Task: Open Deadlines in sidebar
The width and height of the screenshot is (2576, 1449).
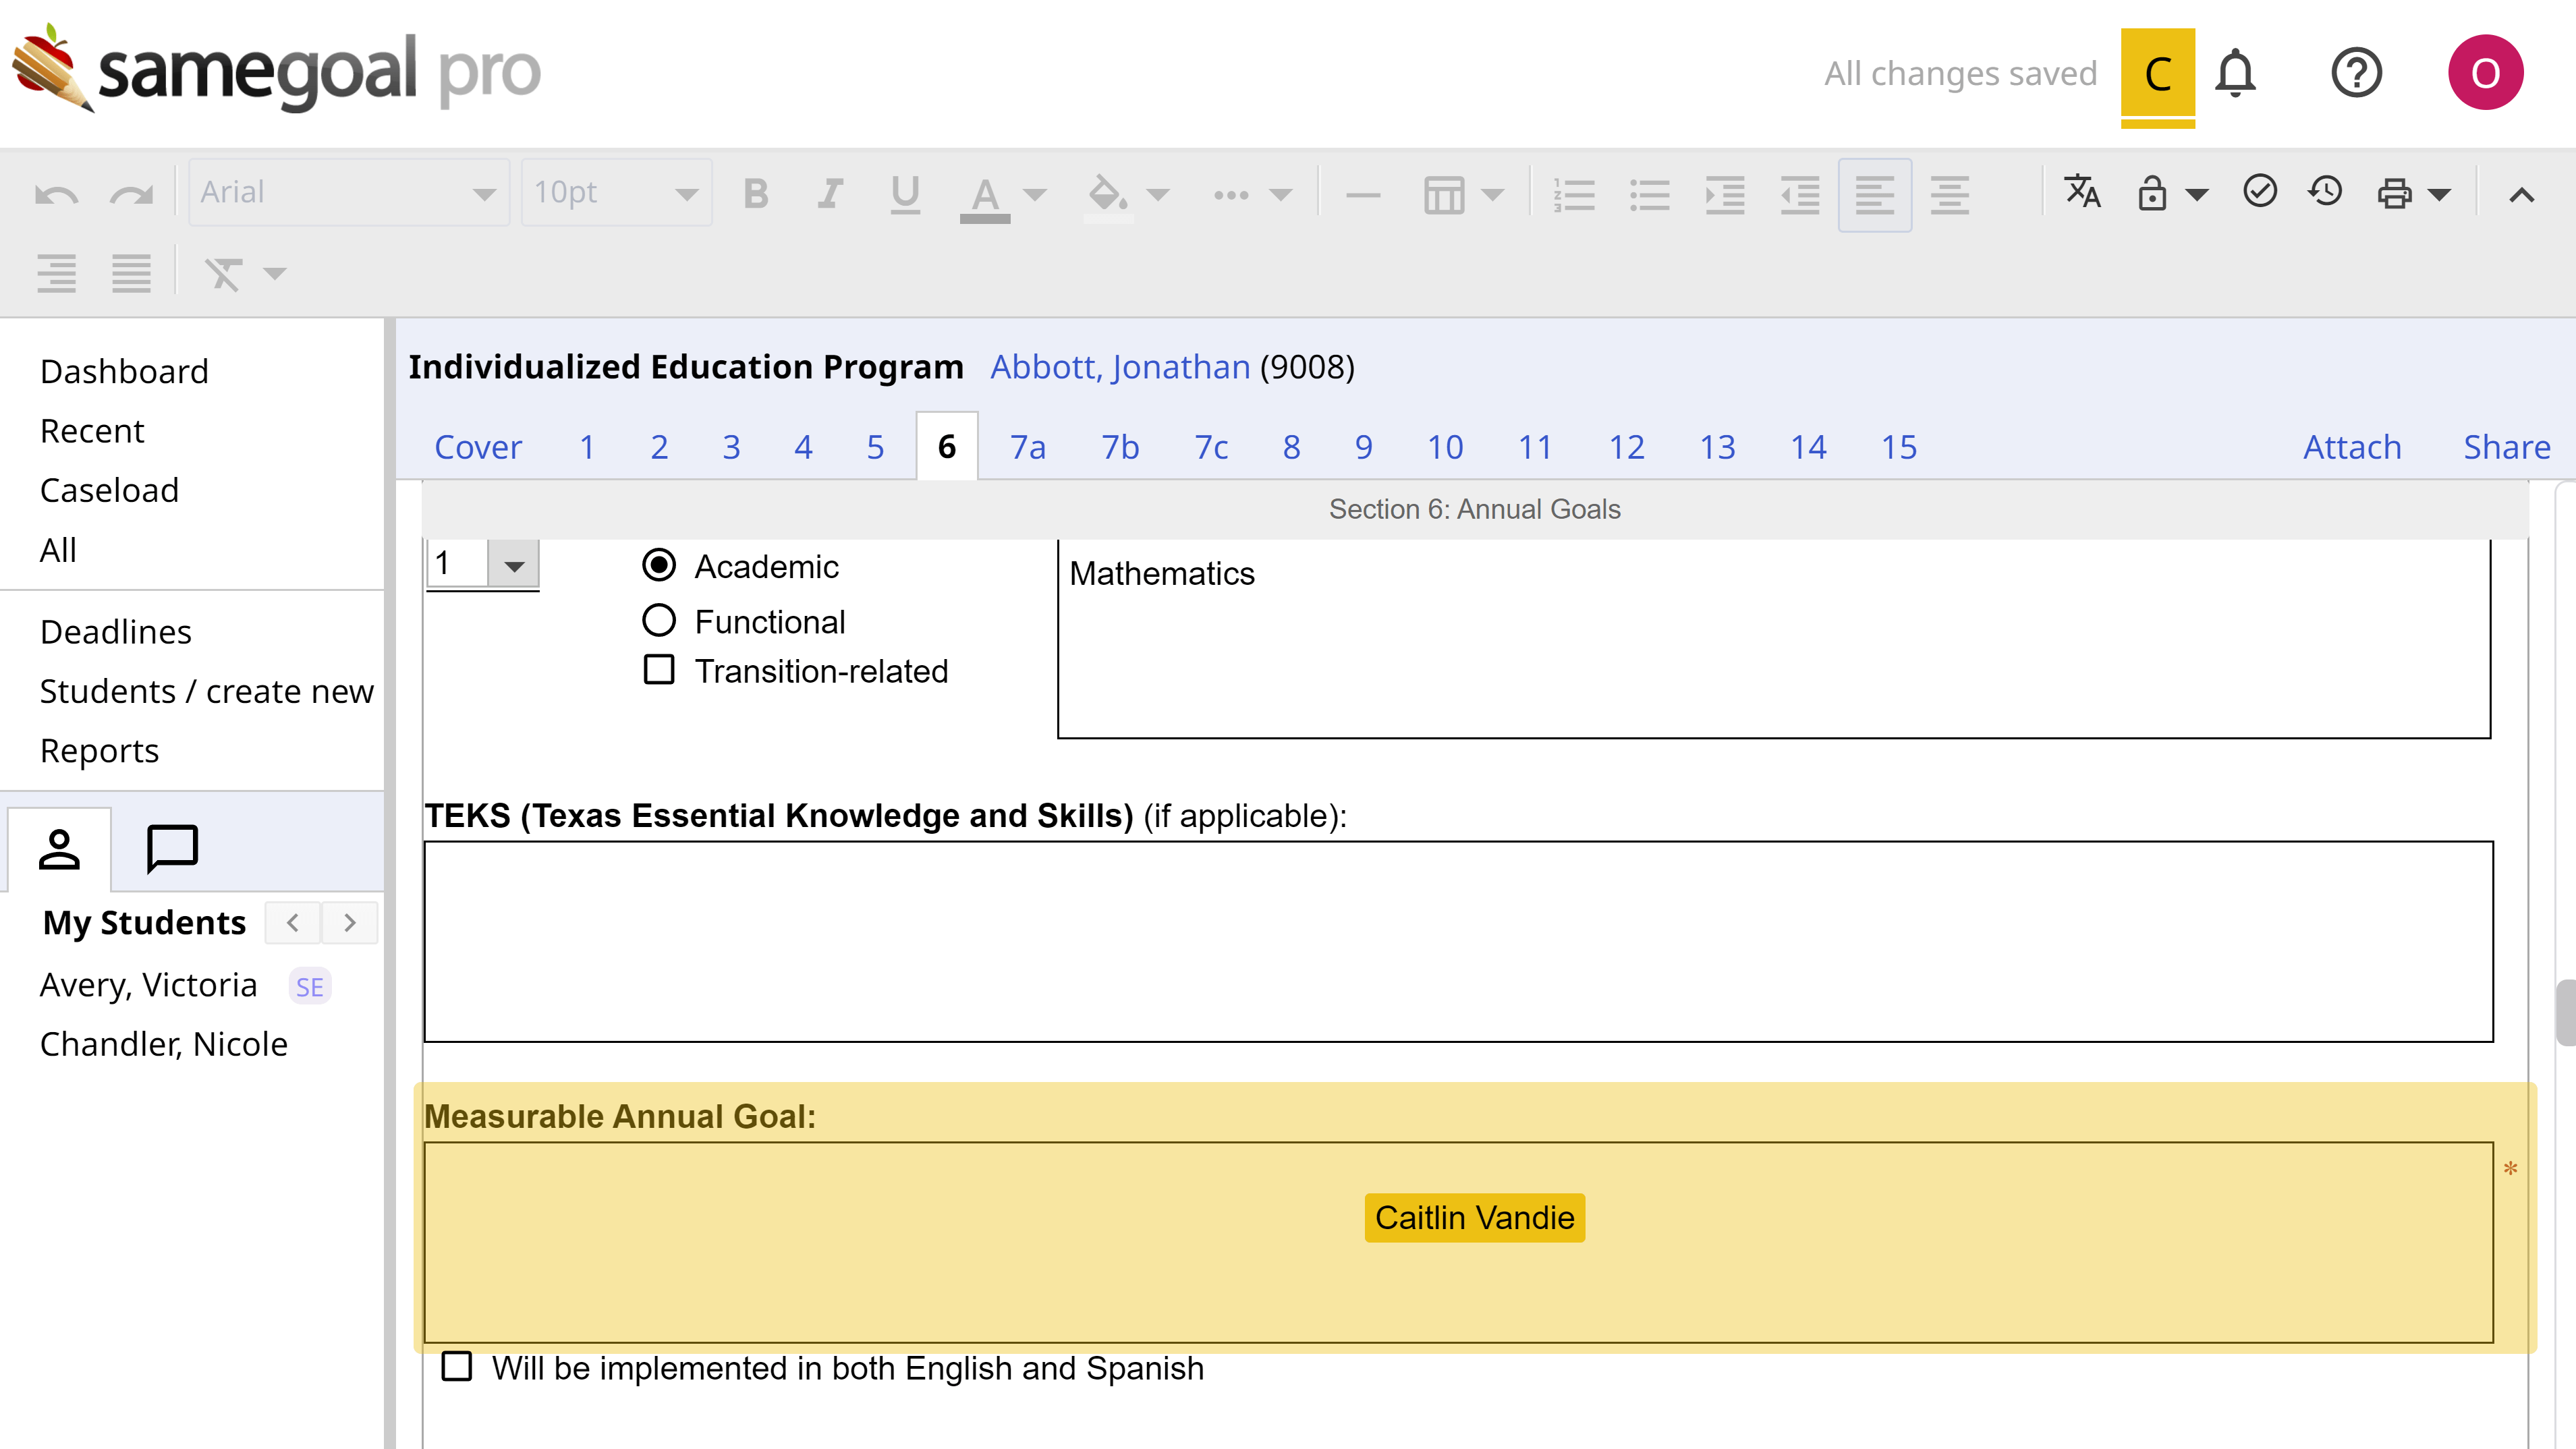Action: tap(116, 632)
